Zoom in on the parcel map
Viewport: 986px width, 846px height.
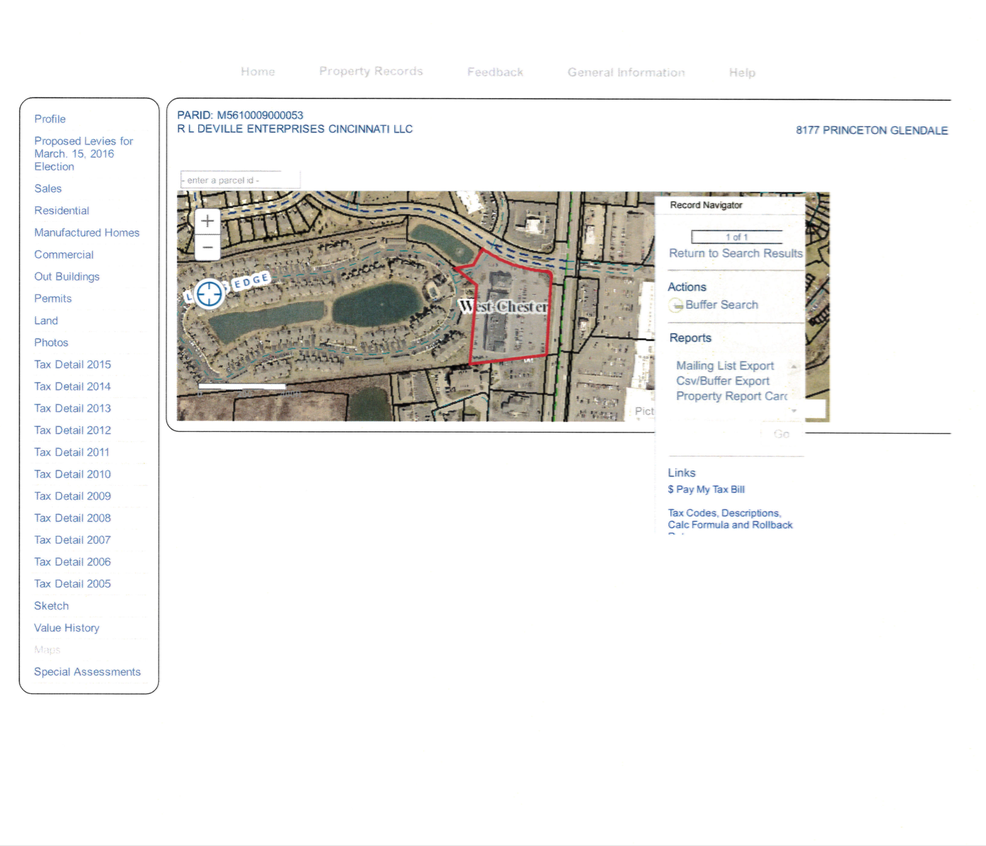point(207,221)
